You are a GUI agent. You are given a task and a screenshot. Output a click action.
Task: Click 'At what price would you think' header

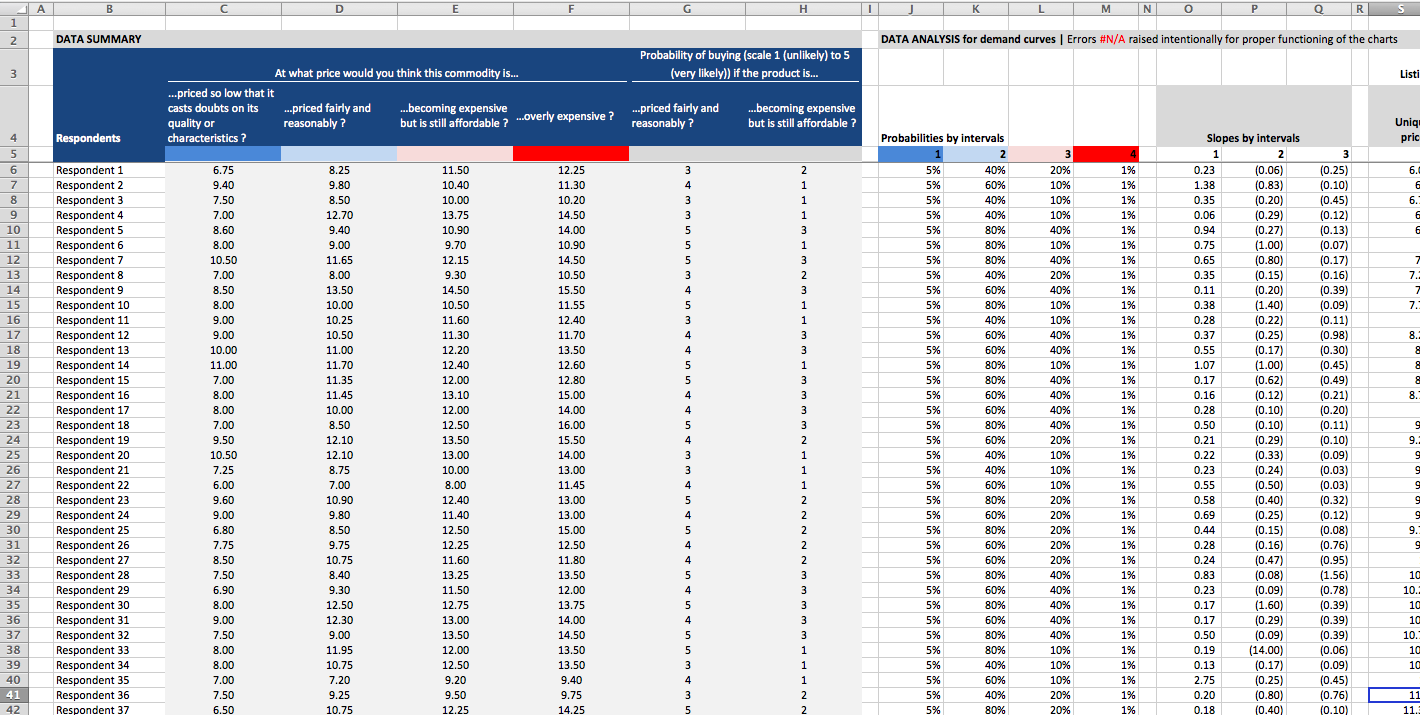pos(396,73)
